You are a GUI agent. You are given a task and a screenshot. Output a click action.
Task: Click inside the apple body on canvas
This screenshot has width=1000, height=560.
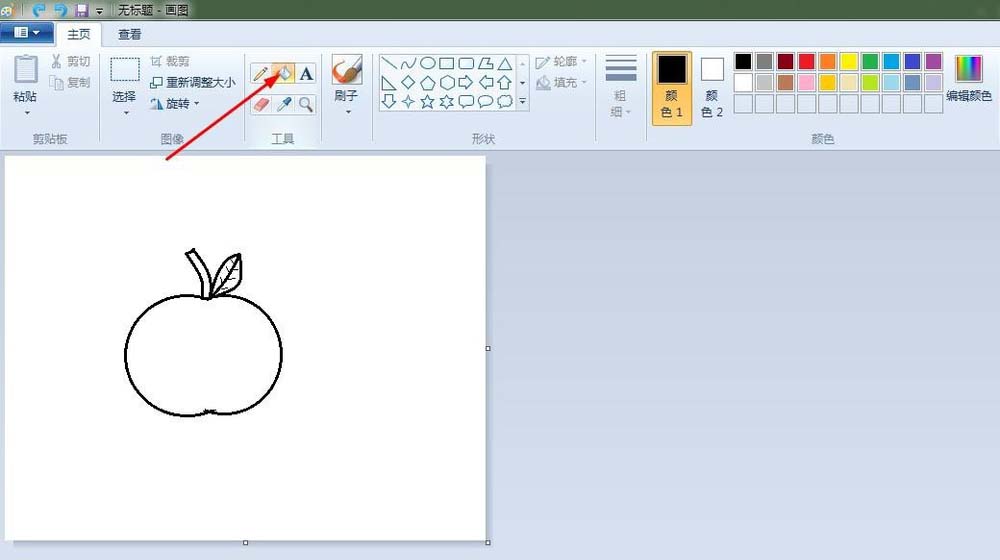203,355
